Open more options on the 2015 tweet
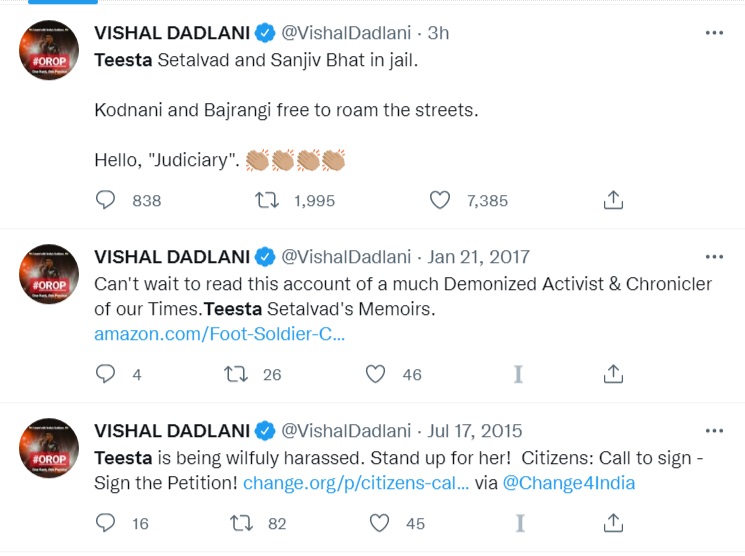 713,431
